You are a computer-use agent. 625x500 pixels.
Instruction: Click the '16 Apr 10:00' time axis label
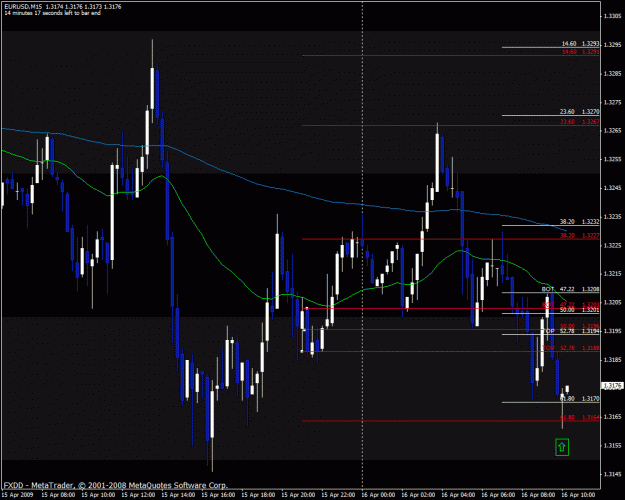578,495
